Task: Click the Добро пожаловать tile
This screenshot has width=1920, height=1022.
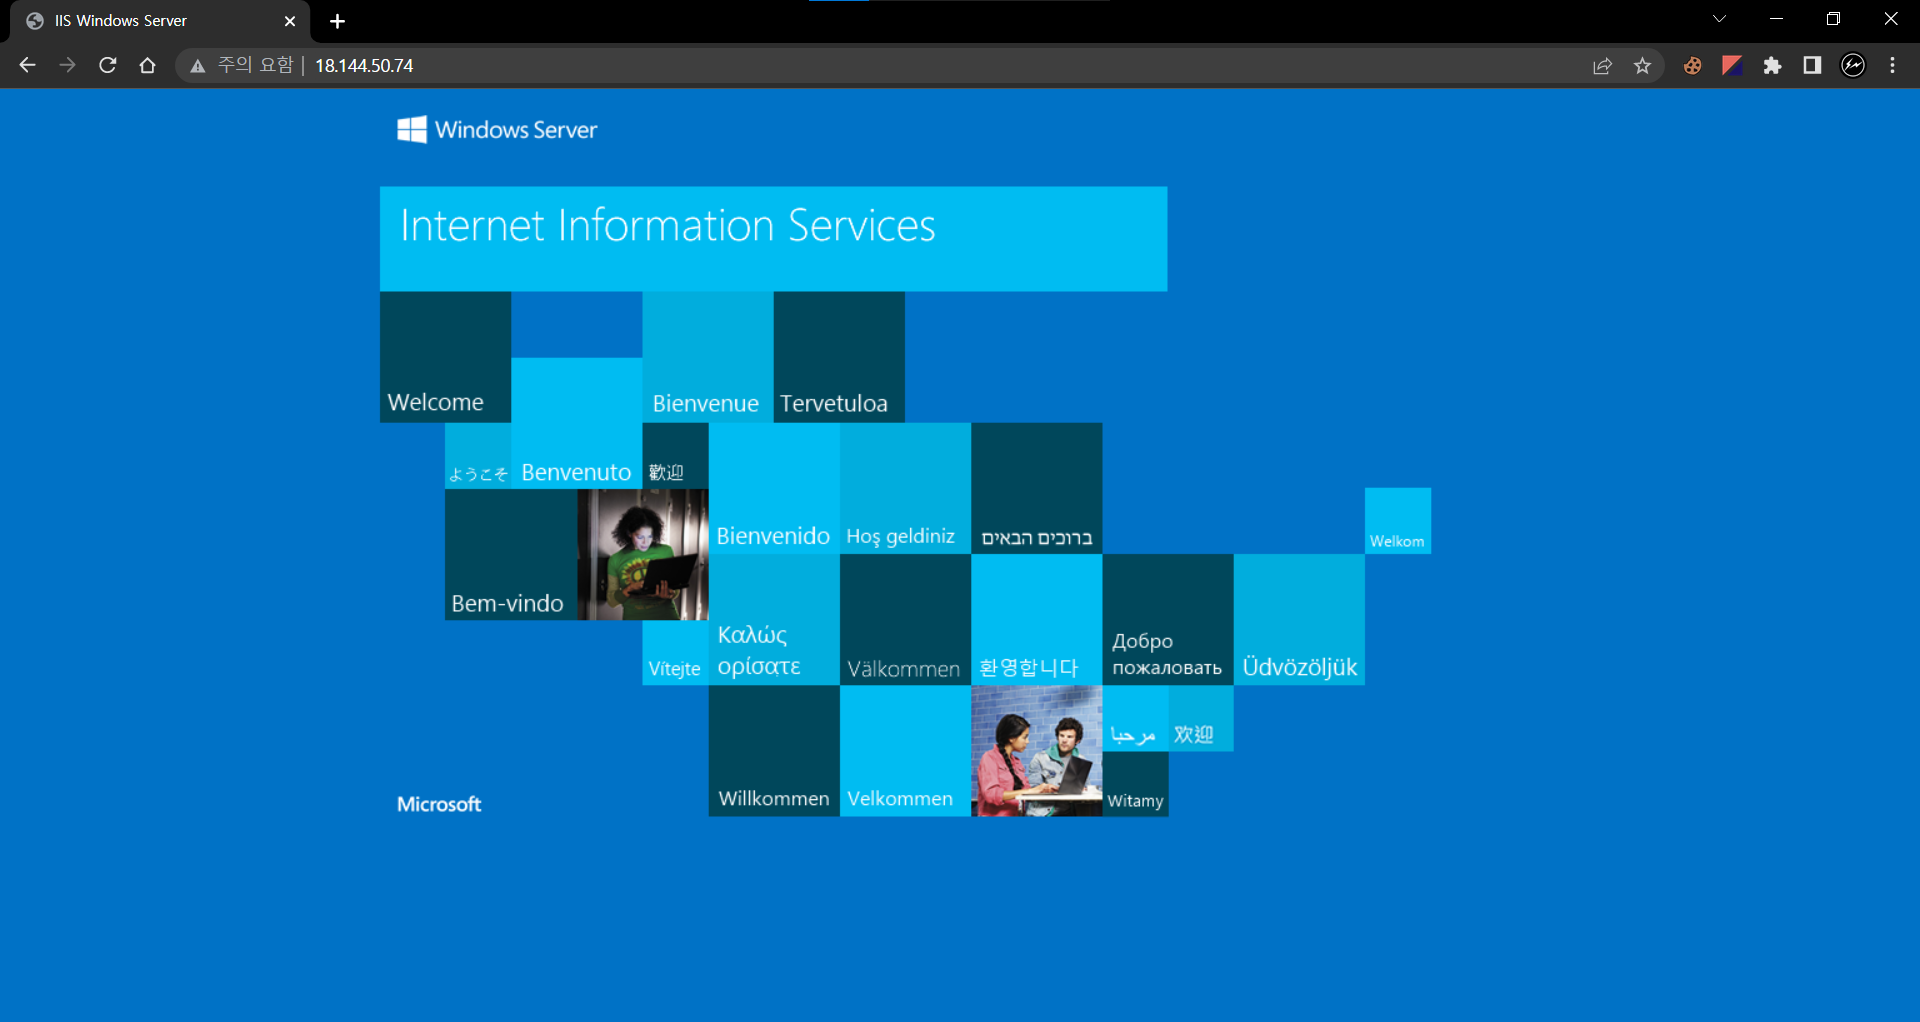Action: click(1168, 620)
